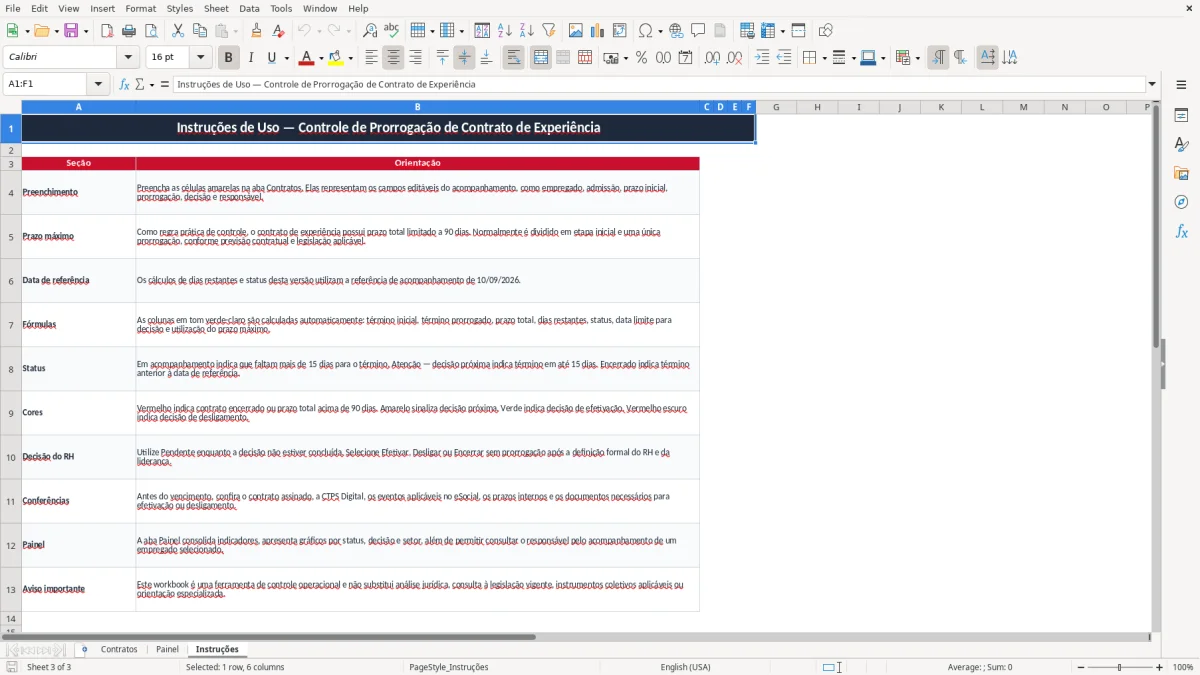Click inside the formula input line
This screenshot has height=675, width=1200.
[x=658, y=84]
